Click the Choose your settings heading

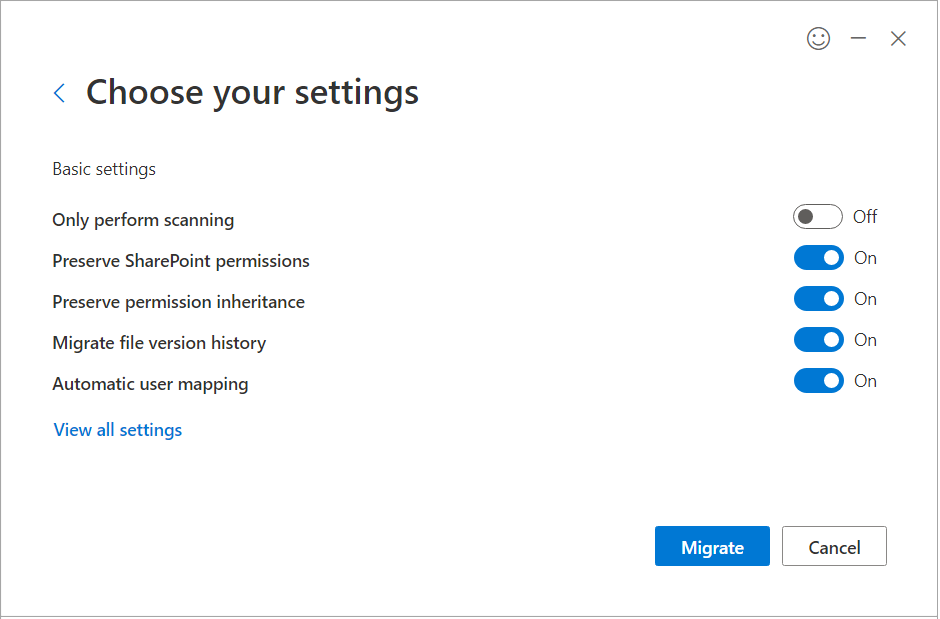click(252, 93)
